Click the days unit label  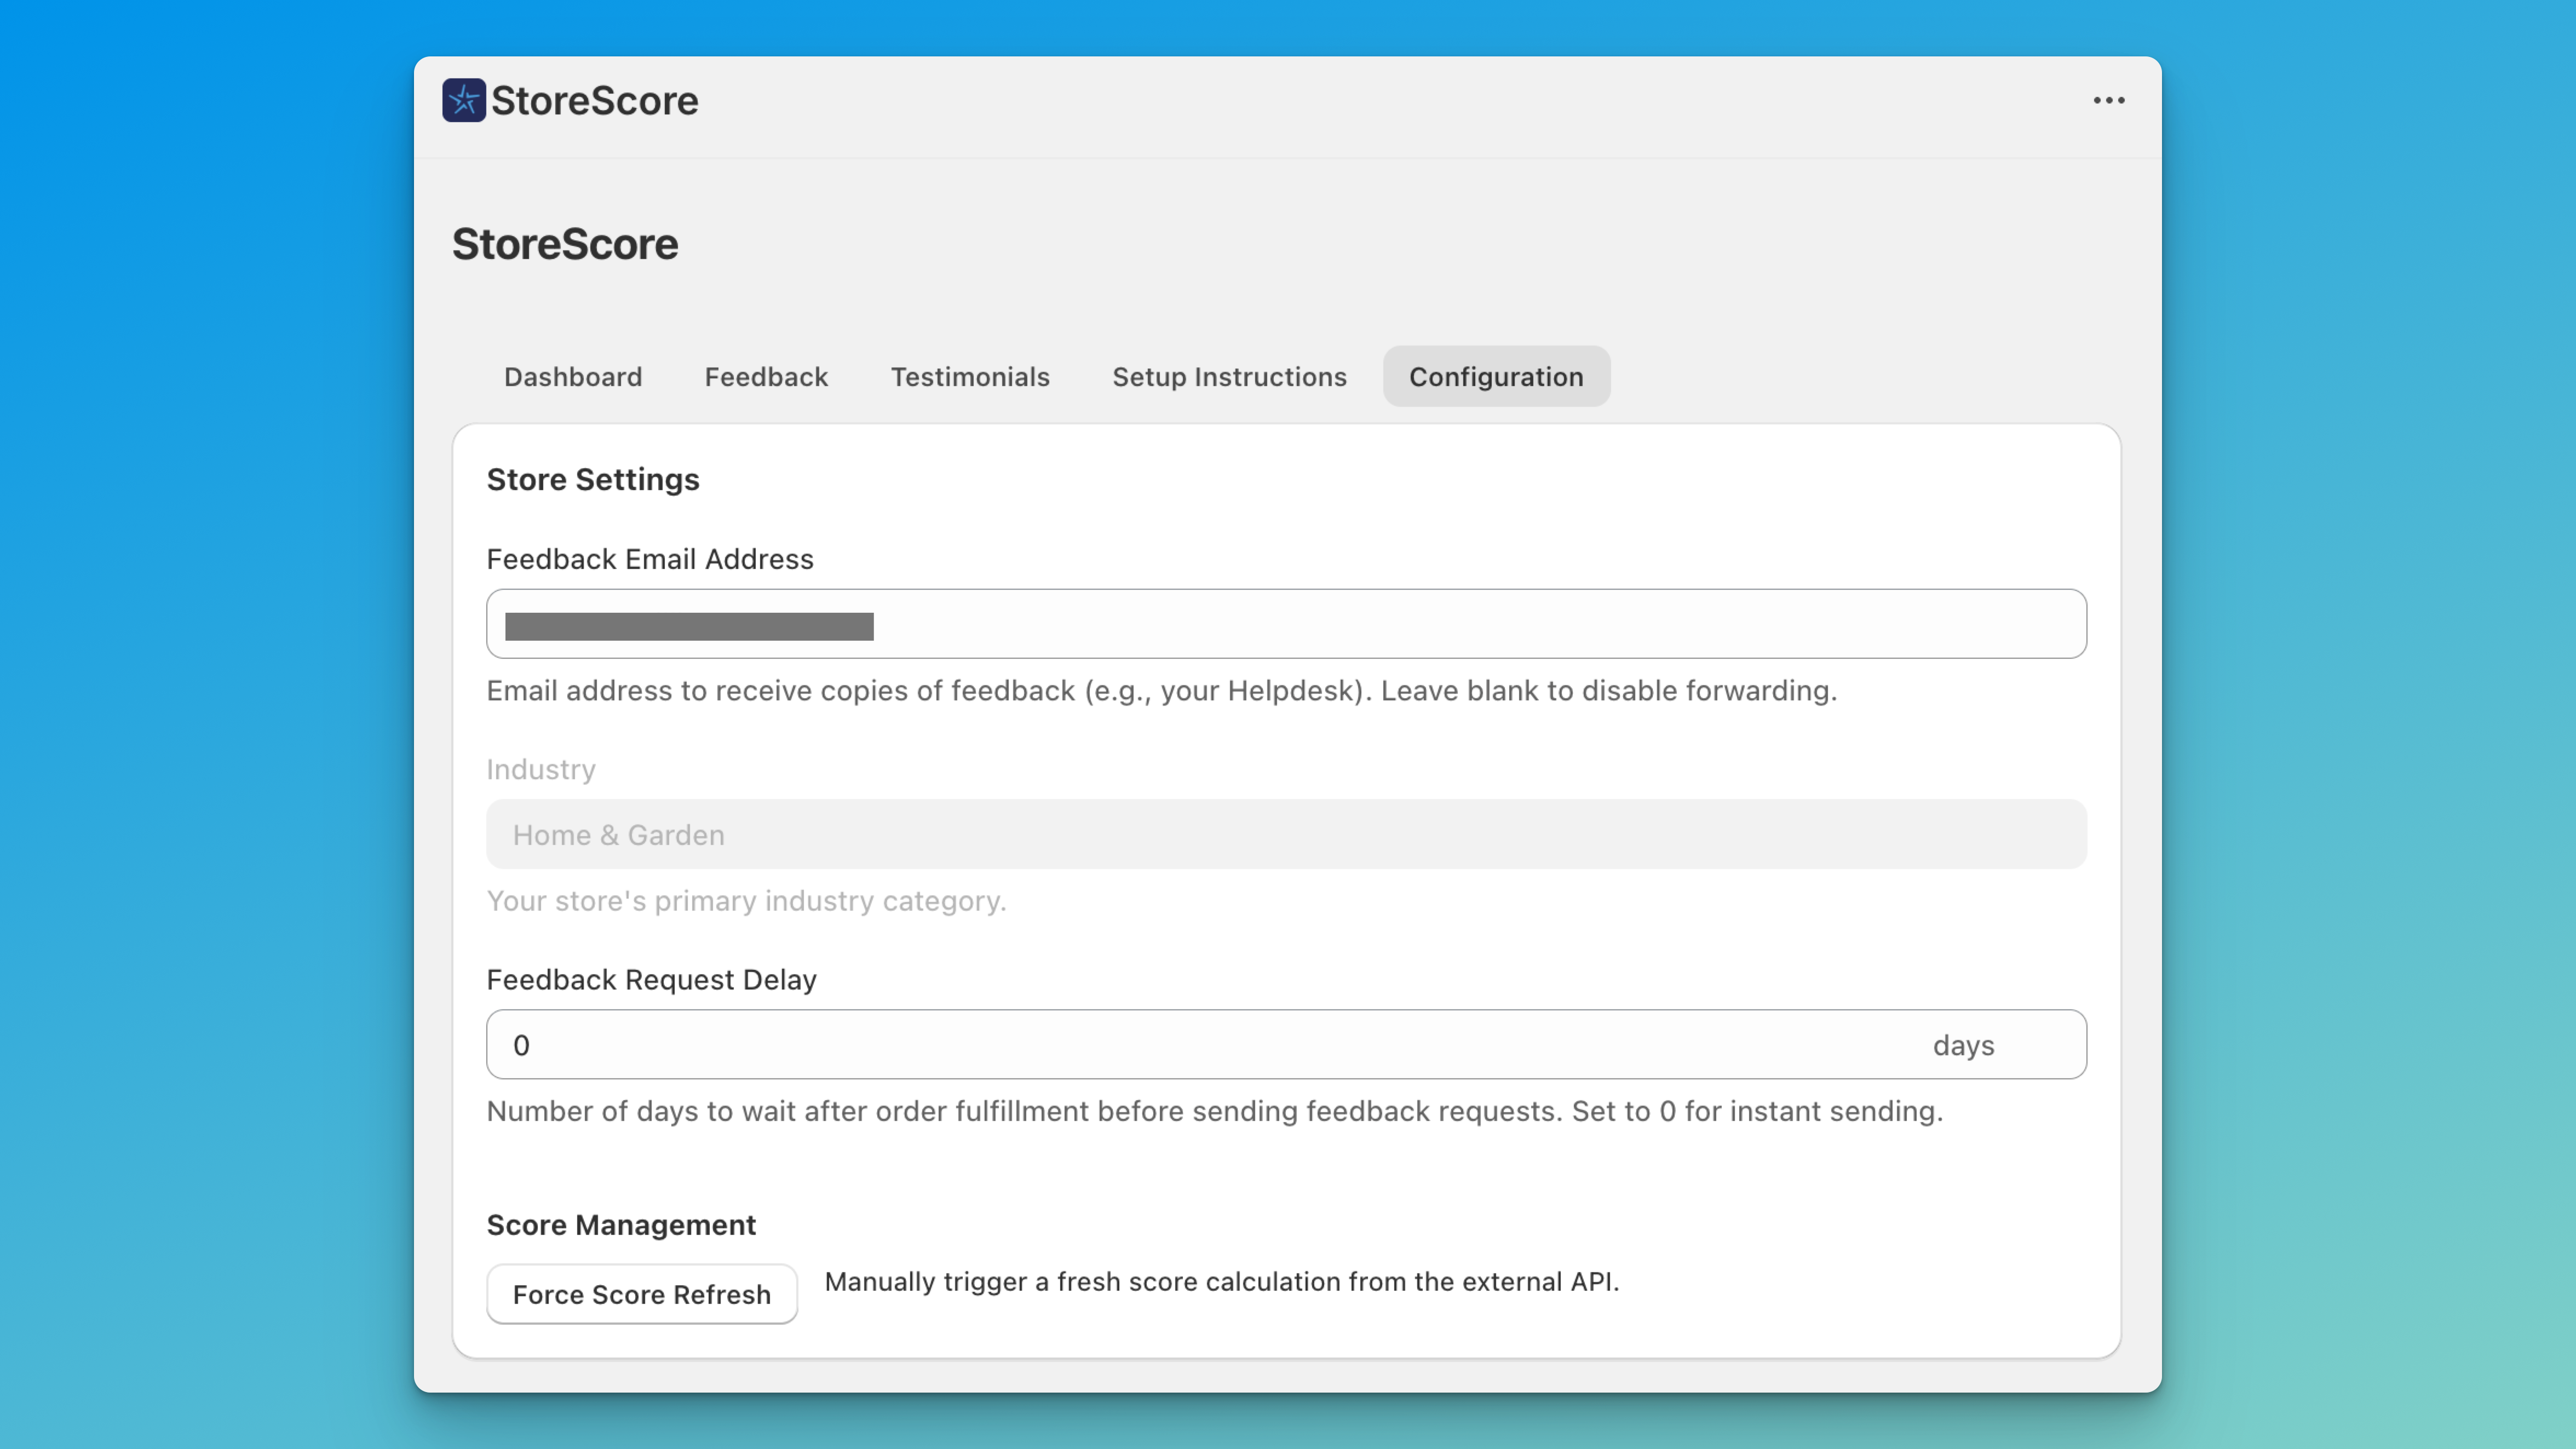click(x=1962, y=1045)
